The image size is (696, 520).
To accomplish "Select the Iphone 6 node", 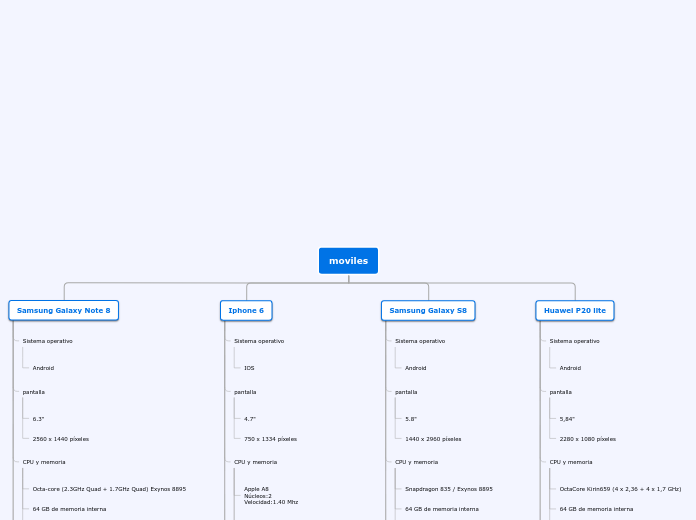I will [x=246, y=310].
